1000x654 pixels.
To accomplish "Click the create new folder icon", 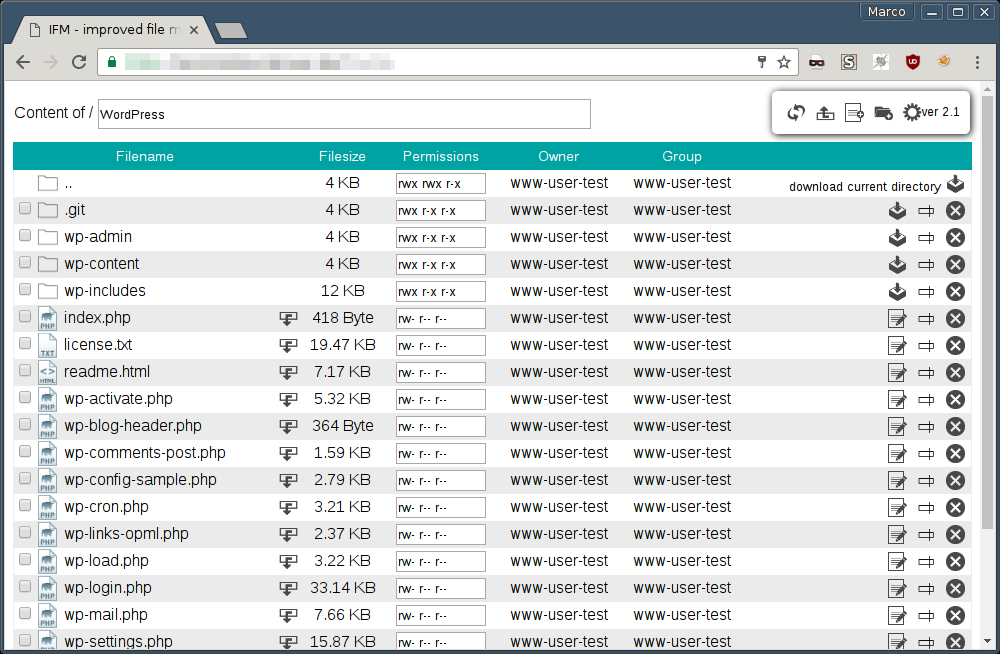I will pyautogui.click(x=883, y=113).
